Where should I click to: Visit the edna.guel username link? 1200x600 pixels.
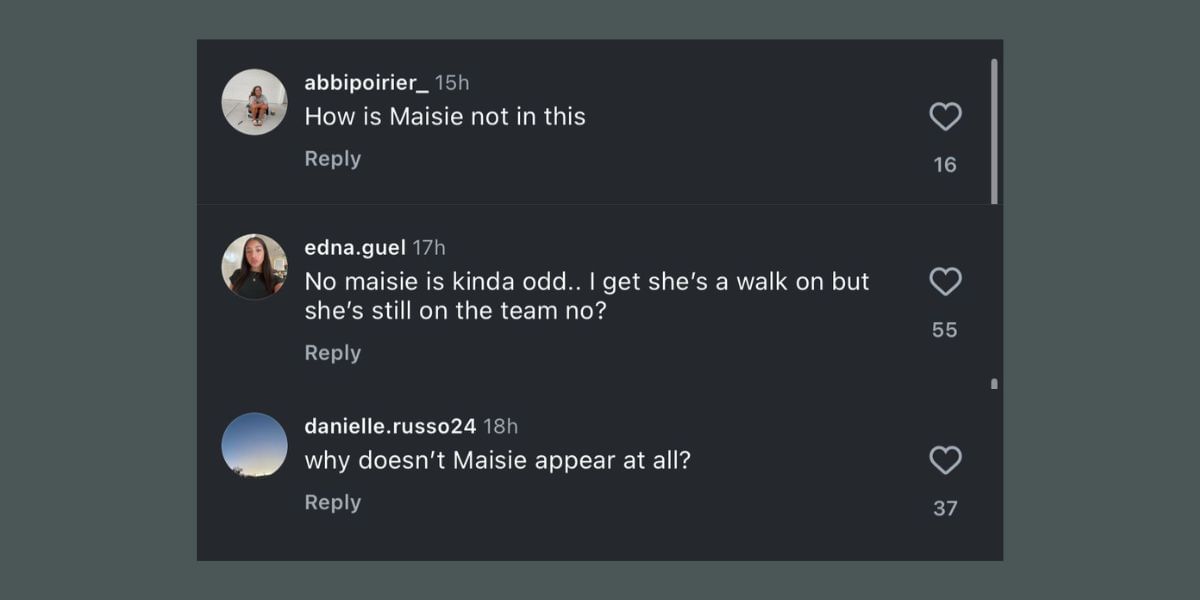(x=355, y=247)
